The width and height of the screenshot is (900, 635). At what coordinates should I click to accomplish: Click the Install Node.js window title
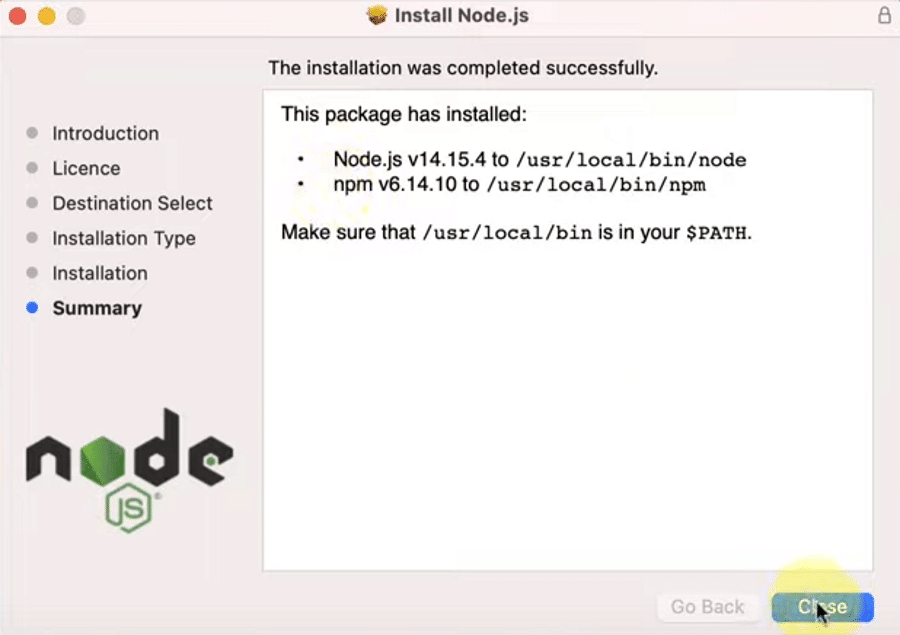[460, 15]
